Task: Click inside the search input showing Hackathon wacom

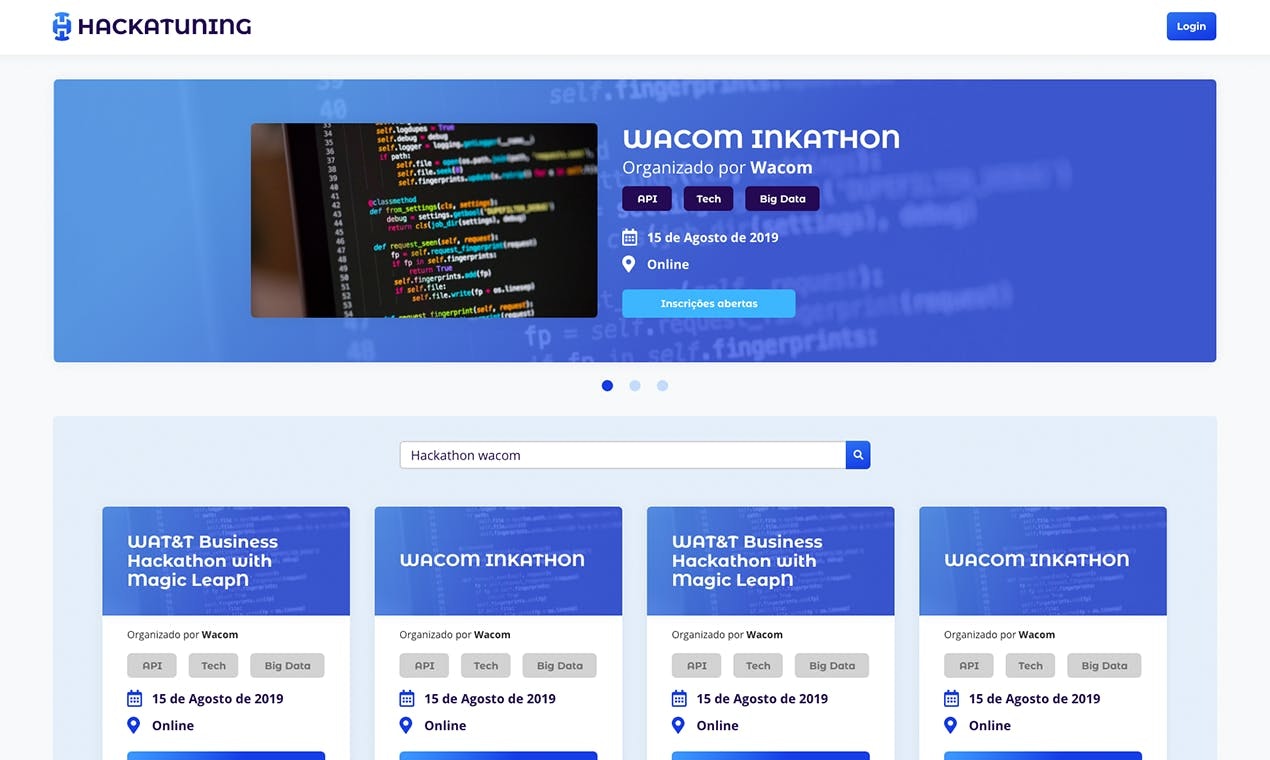Action: [620, 455]
